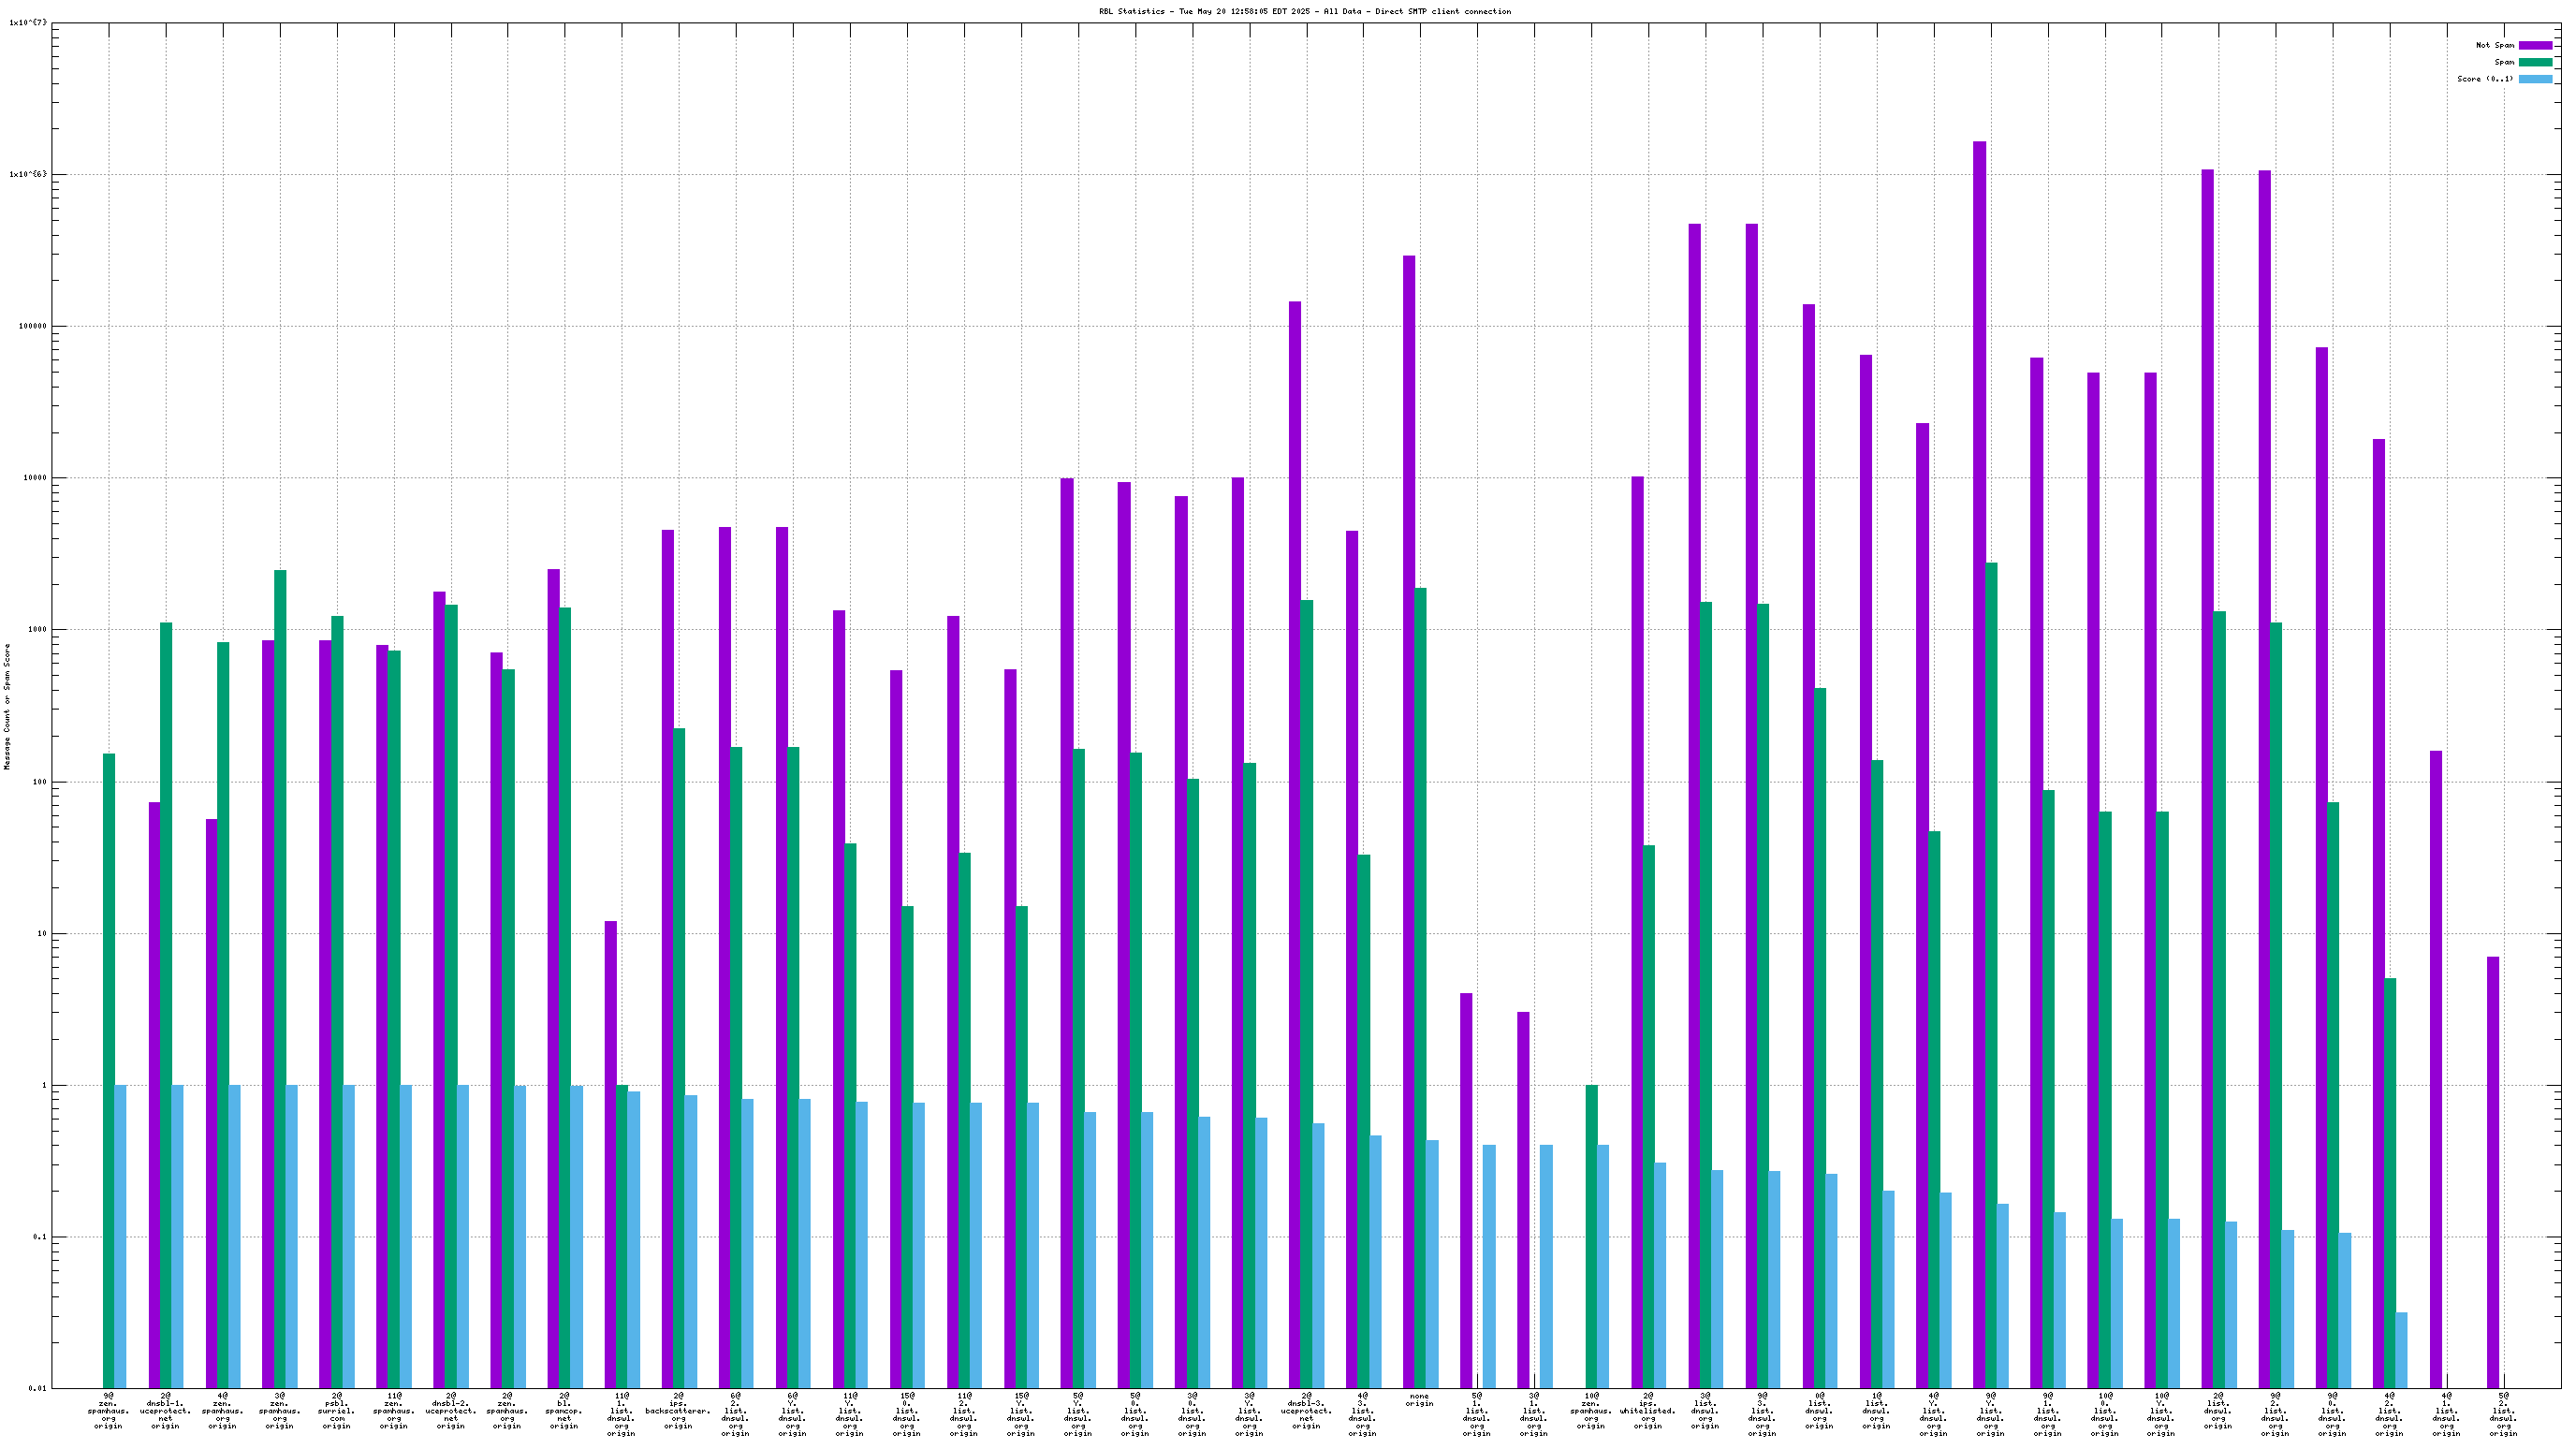Click the 'psbl.surriel.com origin' x-axis label
Screen dimensions: 2576x1449
[337, 1411]
